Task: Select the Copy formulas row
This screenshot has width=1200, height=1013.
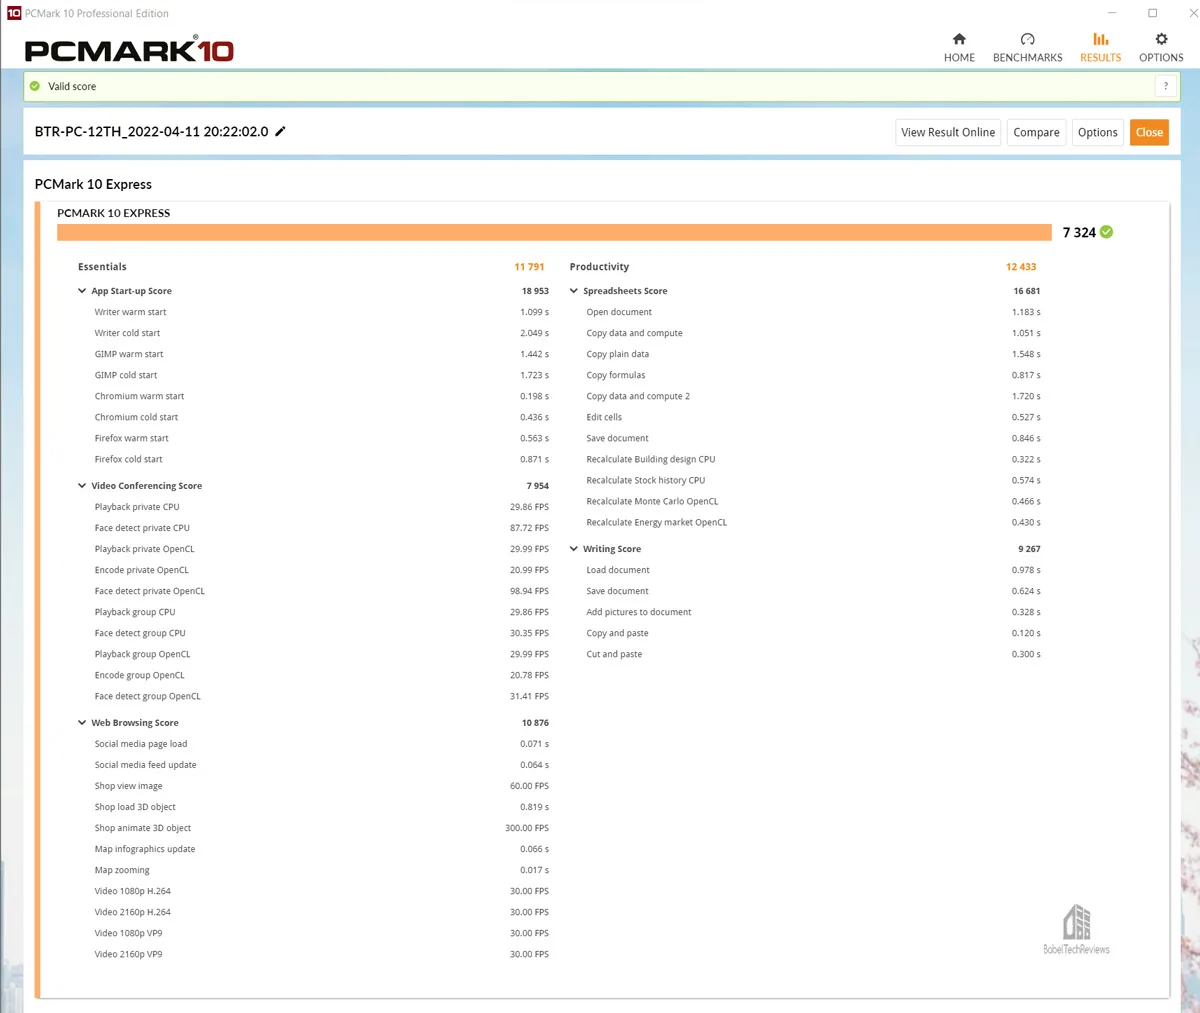Action: tap(813, 375)
